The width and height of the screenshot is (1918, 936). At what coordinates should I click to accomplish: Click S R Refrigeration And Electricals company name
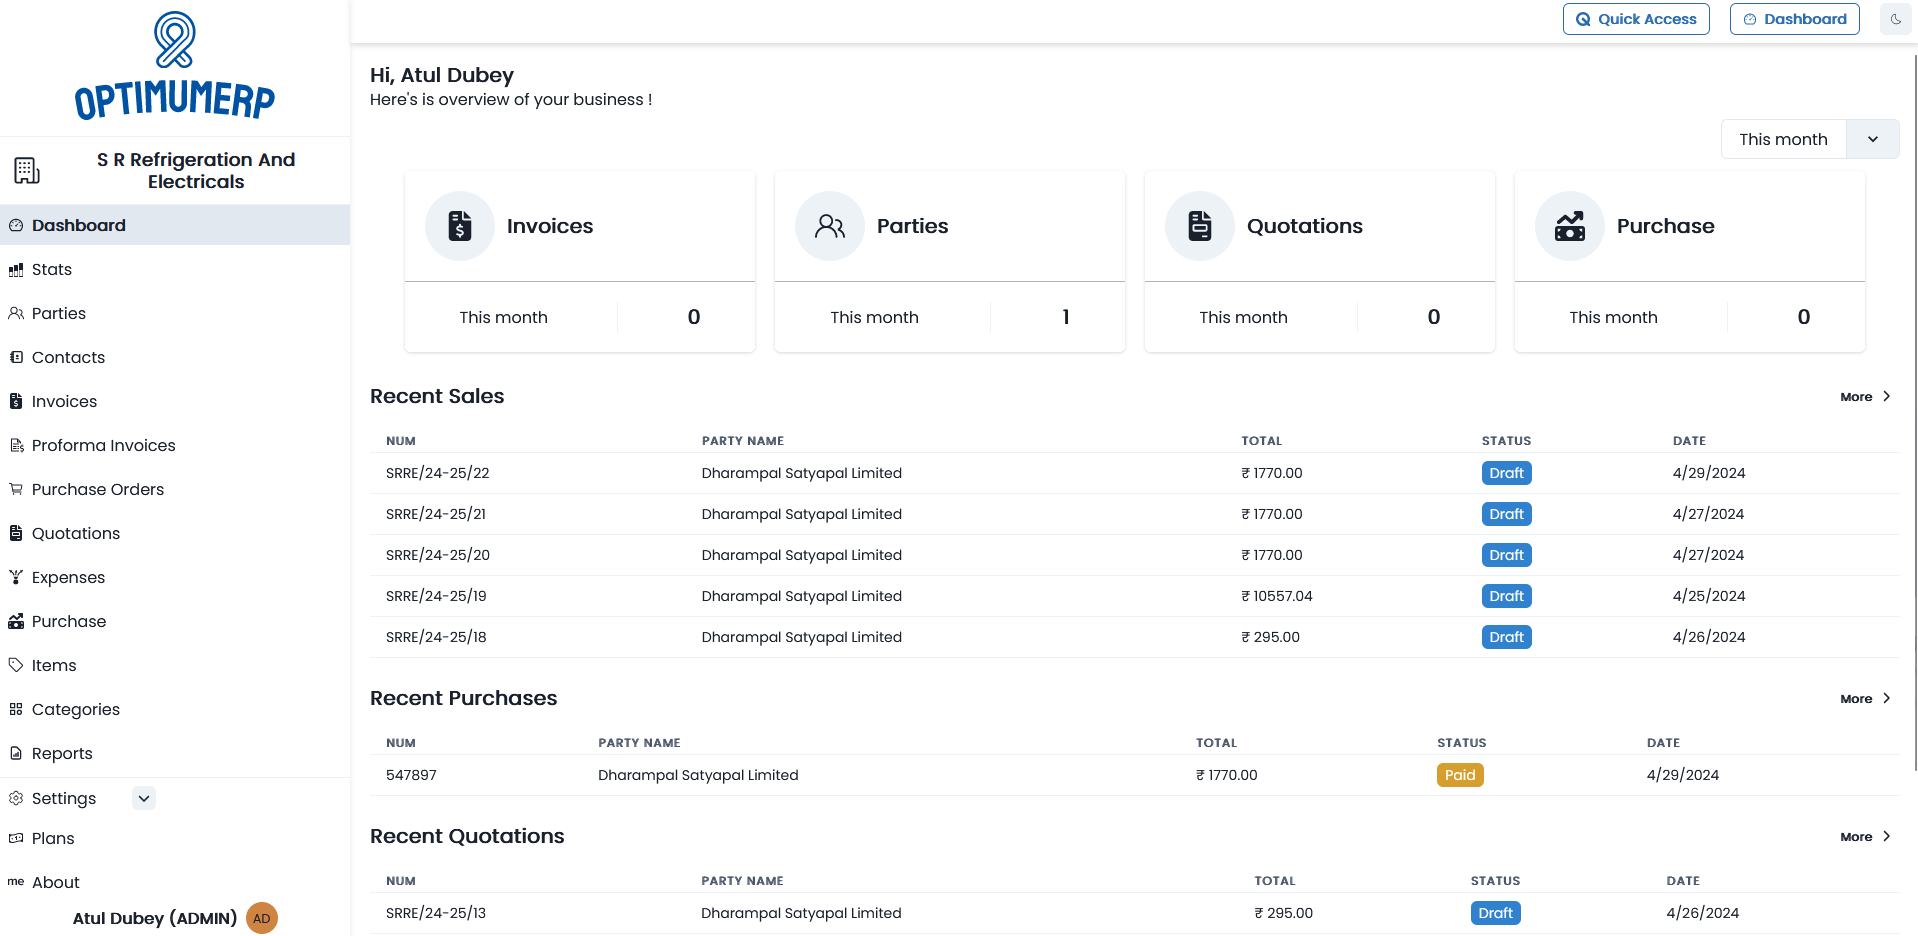[196, 171]
